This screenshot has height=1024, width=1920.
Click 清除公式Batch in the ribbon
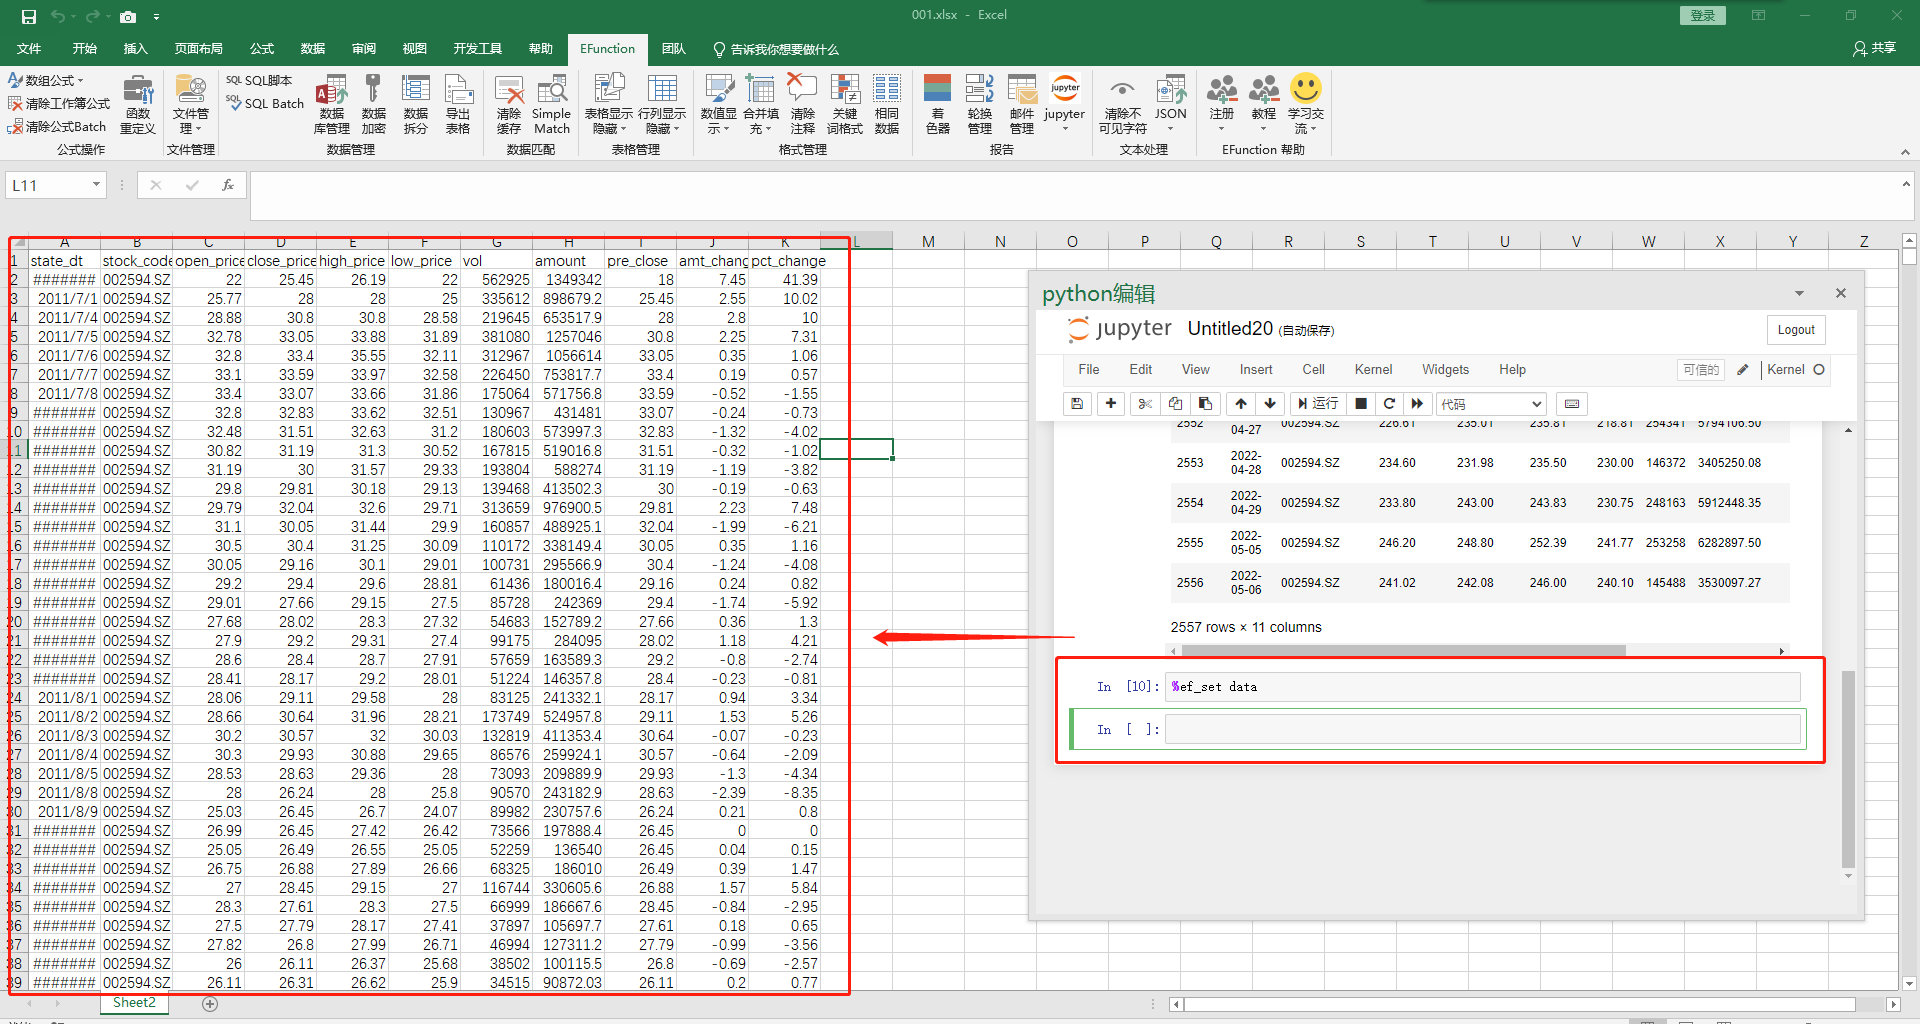point(57,127)
